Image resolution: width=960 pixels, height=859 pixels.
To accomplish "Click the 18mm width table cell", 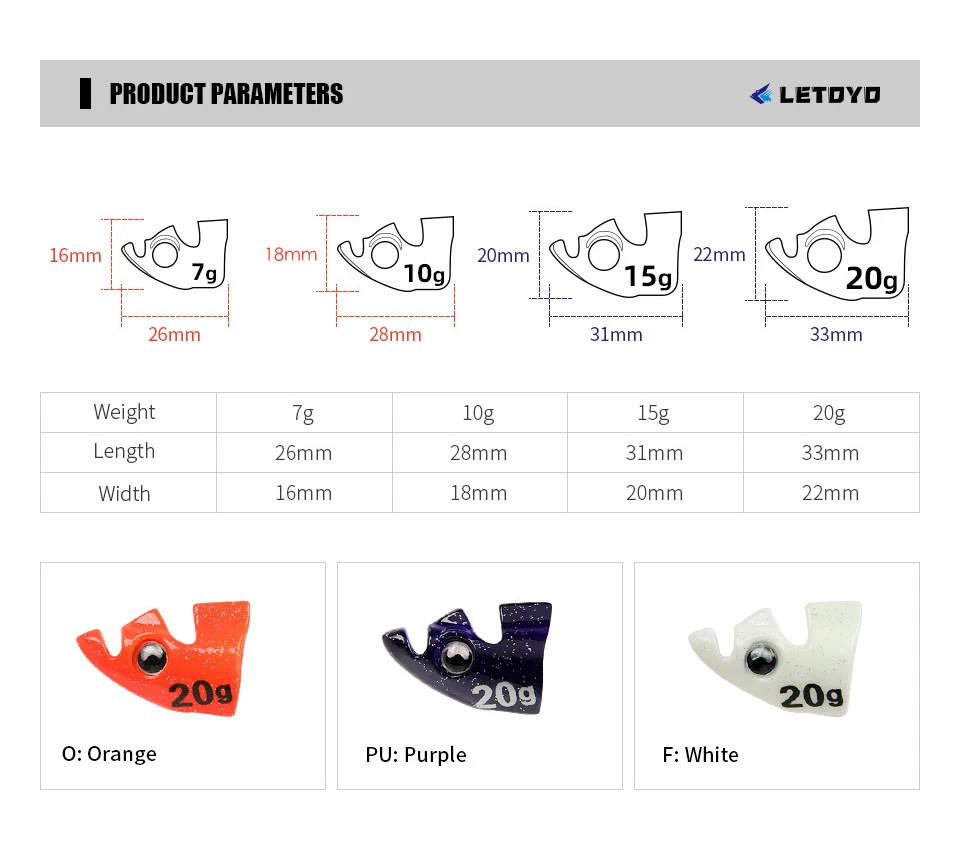I will 479,493.
